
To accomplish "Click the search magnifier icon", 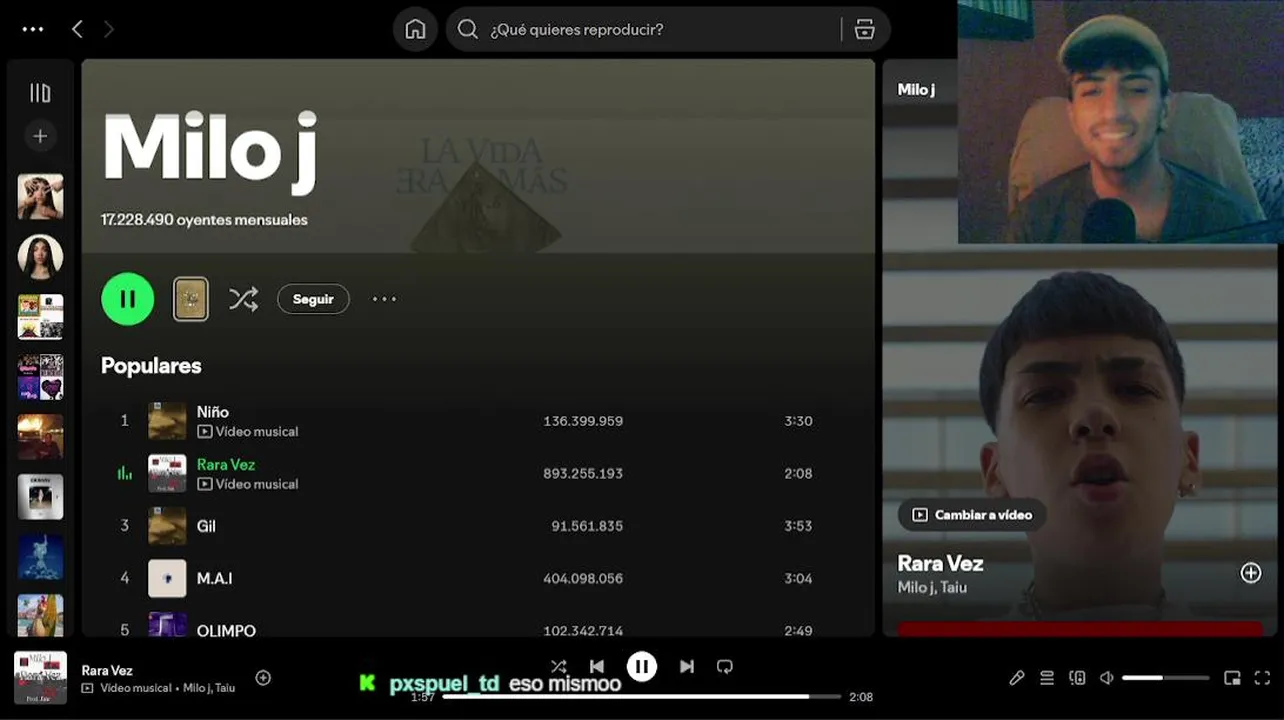I will pyautogui.click(x=467, y=29).
